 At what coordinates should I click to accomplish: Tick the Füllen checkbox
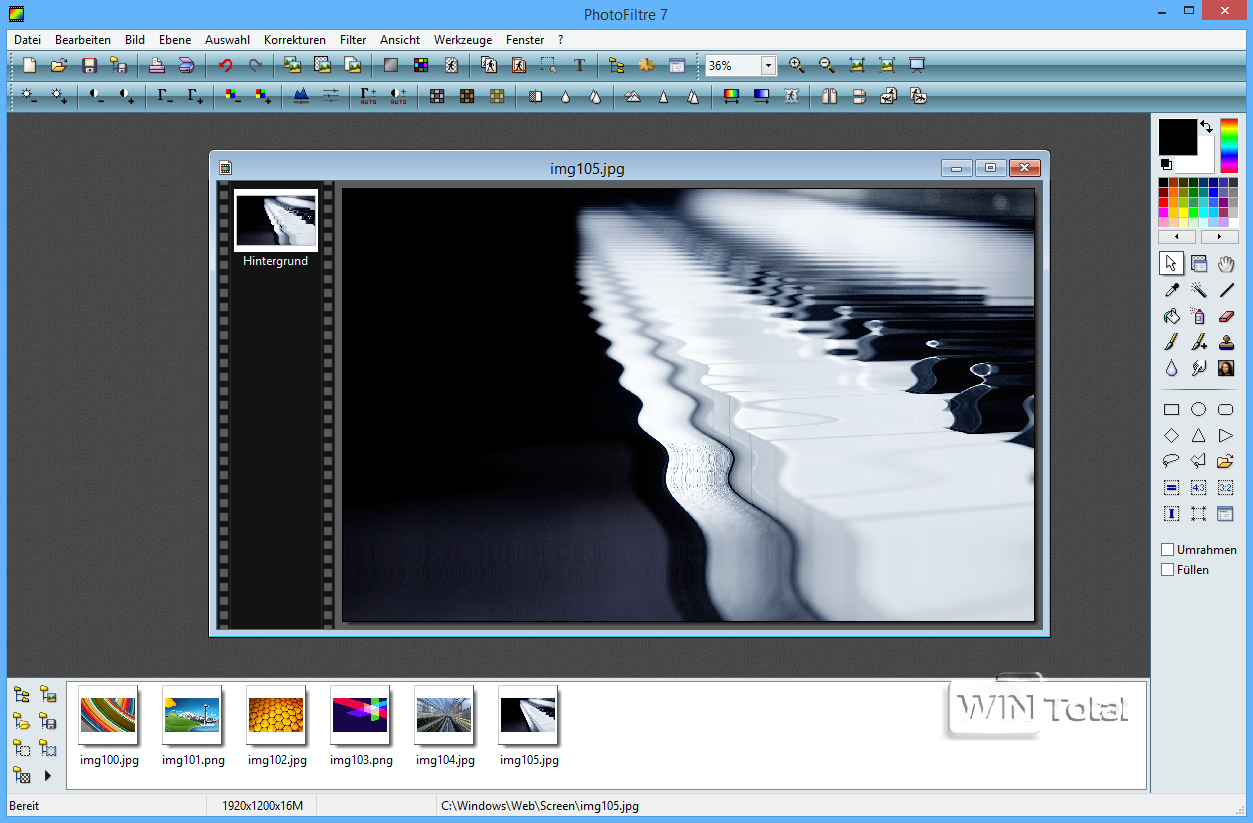point(1167,570)
